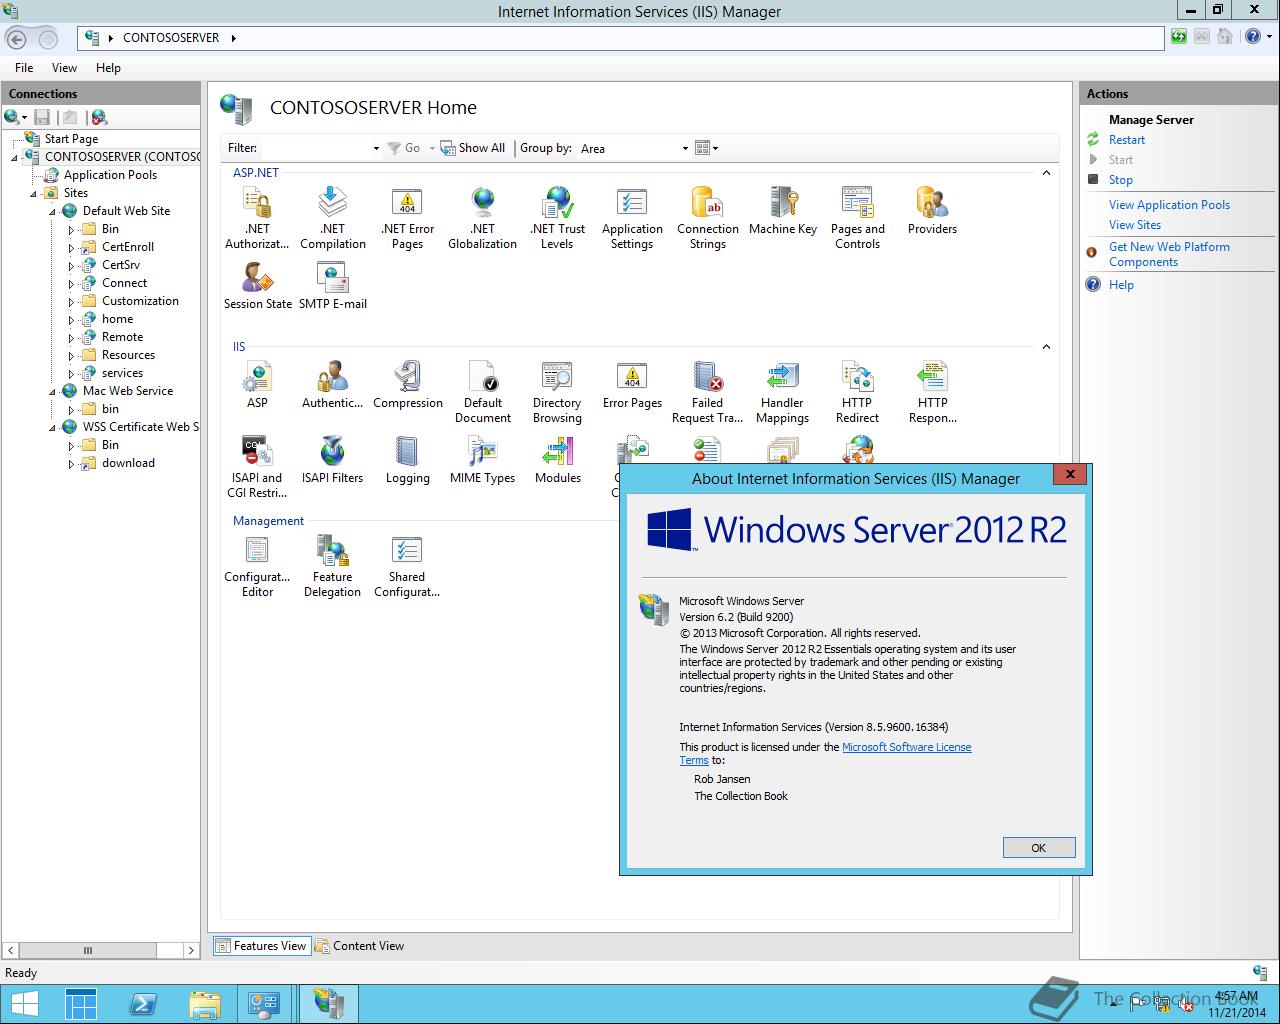The width and height of the screenshot is (1280, 1024).
Task: Open Modules feature
Action: click(557, 460)
